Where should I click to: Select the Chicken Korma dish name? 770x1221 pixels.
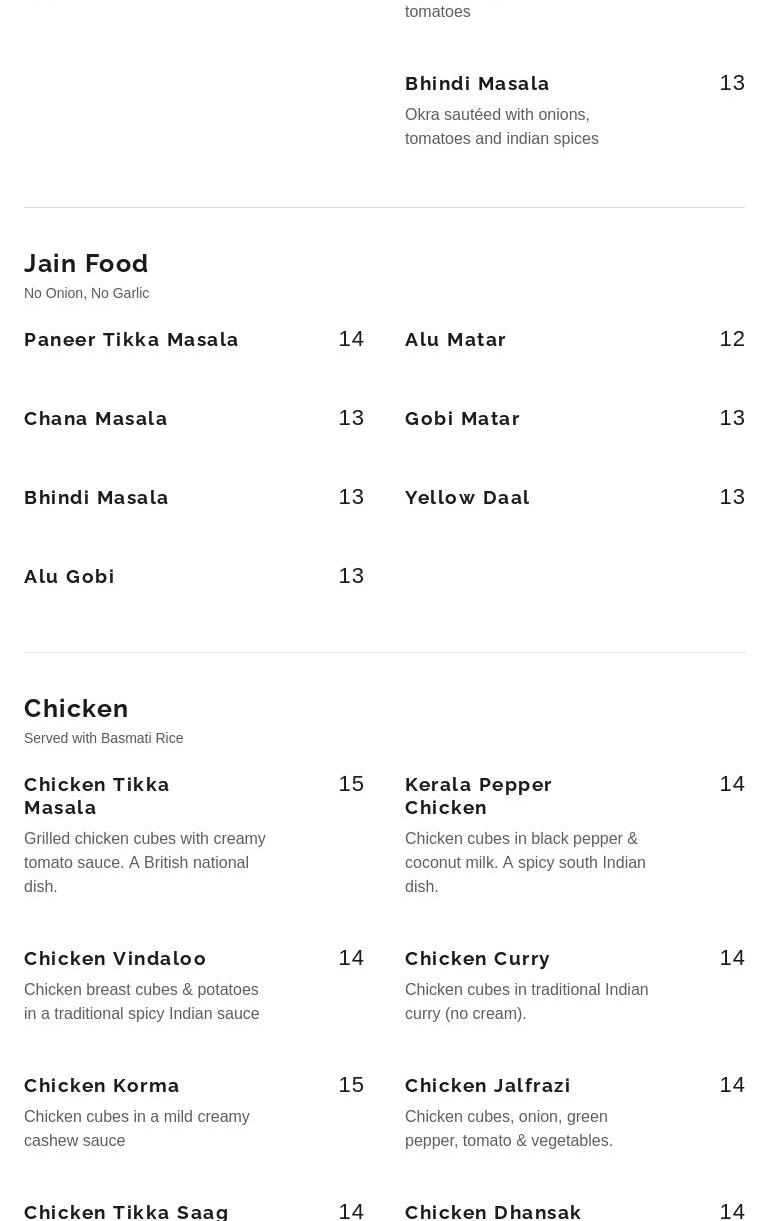tap(102, 1086)
